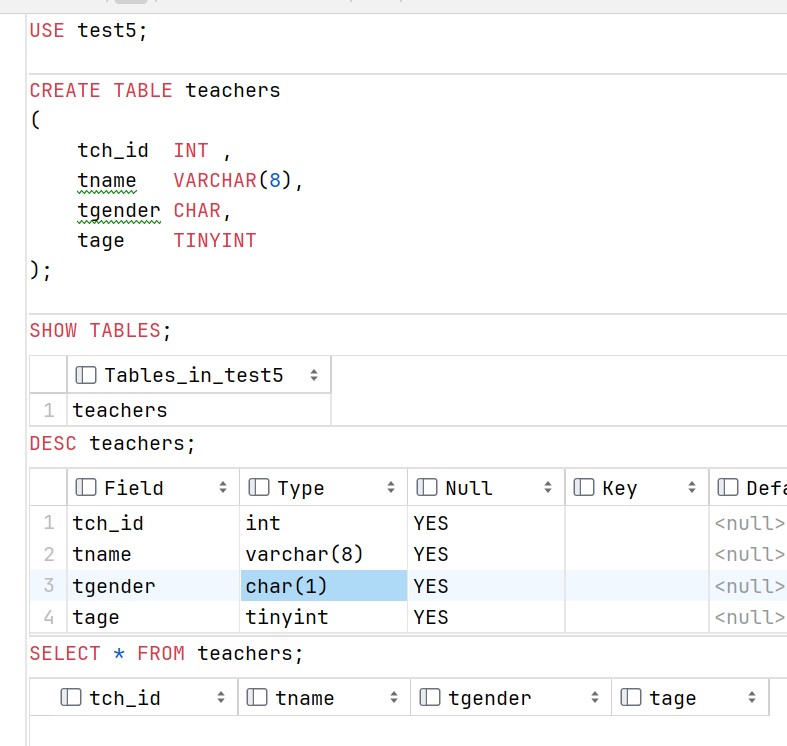
Task: Click the underlined 'tname' in CREATE statement
Action: pos(107,180)
